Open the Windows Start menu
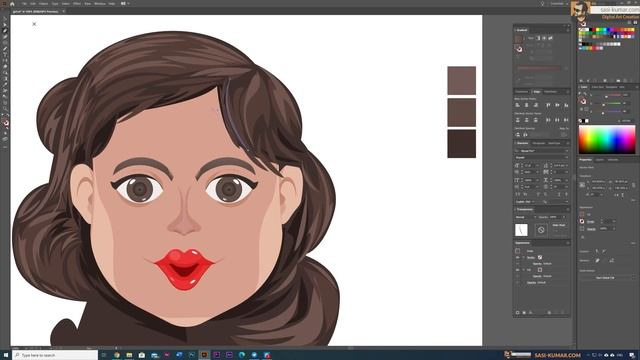The height and width of the screenshot is (360, 640). coord(5,355)
